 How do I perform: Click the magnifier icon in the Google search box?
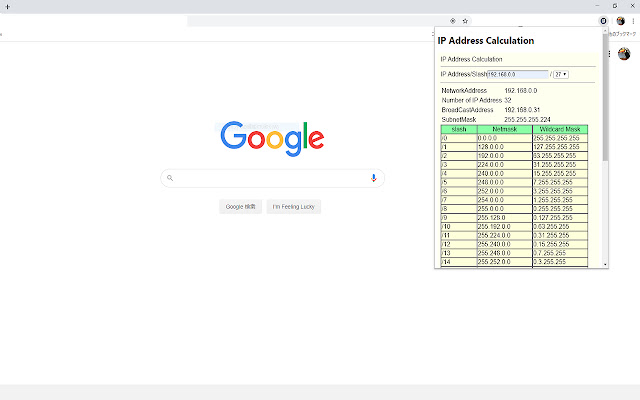coord(170,178)
